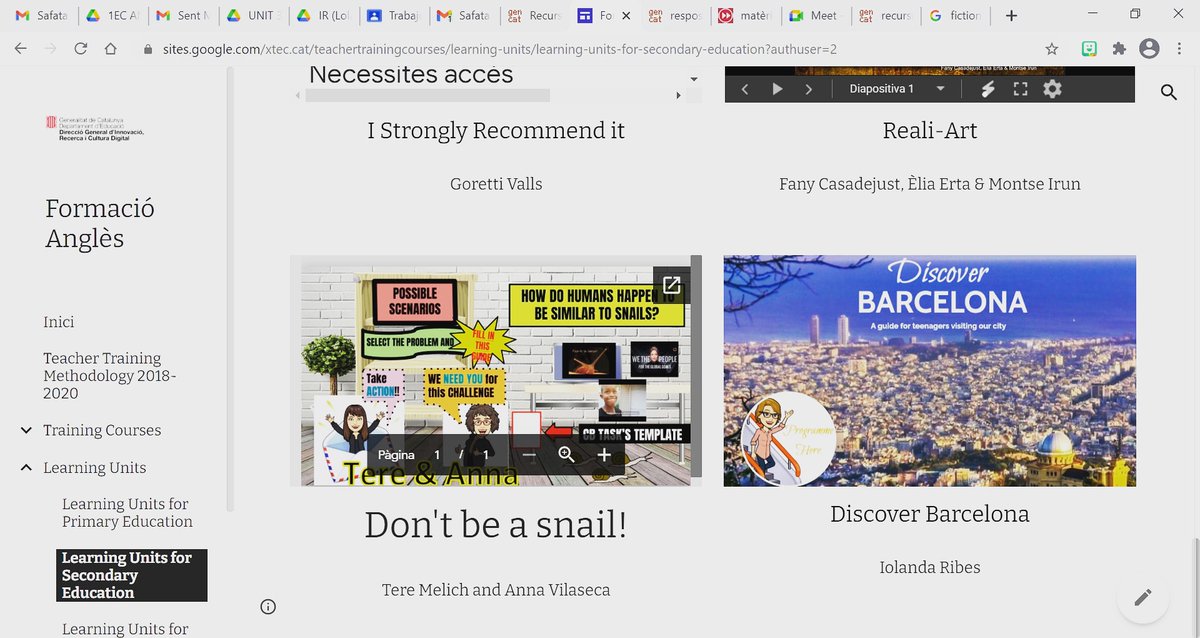
Task: Zoom in on the snail PDF preview
Action: 603,455
